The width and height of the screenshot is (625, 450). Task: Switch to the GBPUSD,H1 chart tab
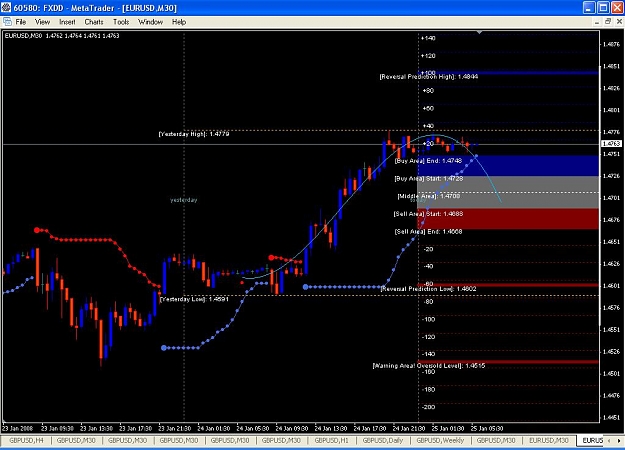[331, 440]
